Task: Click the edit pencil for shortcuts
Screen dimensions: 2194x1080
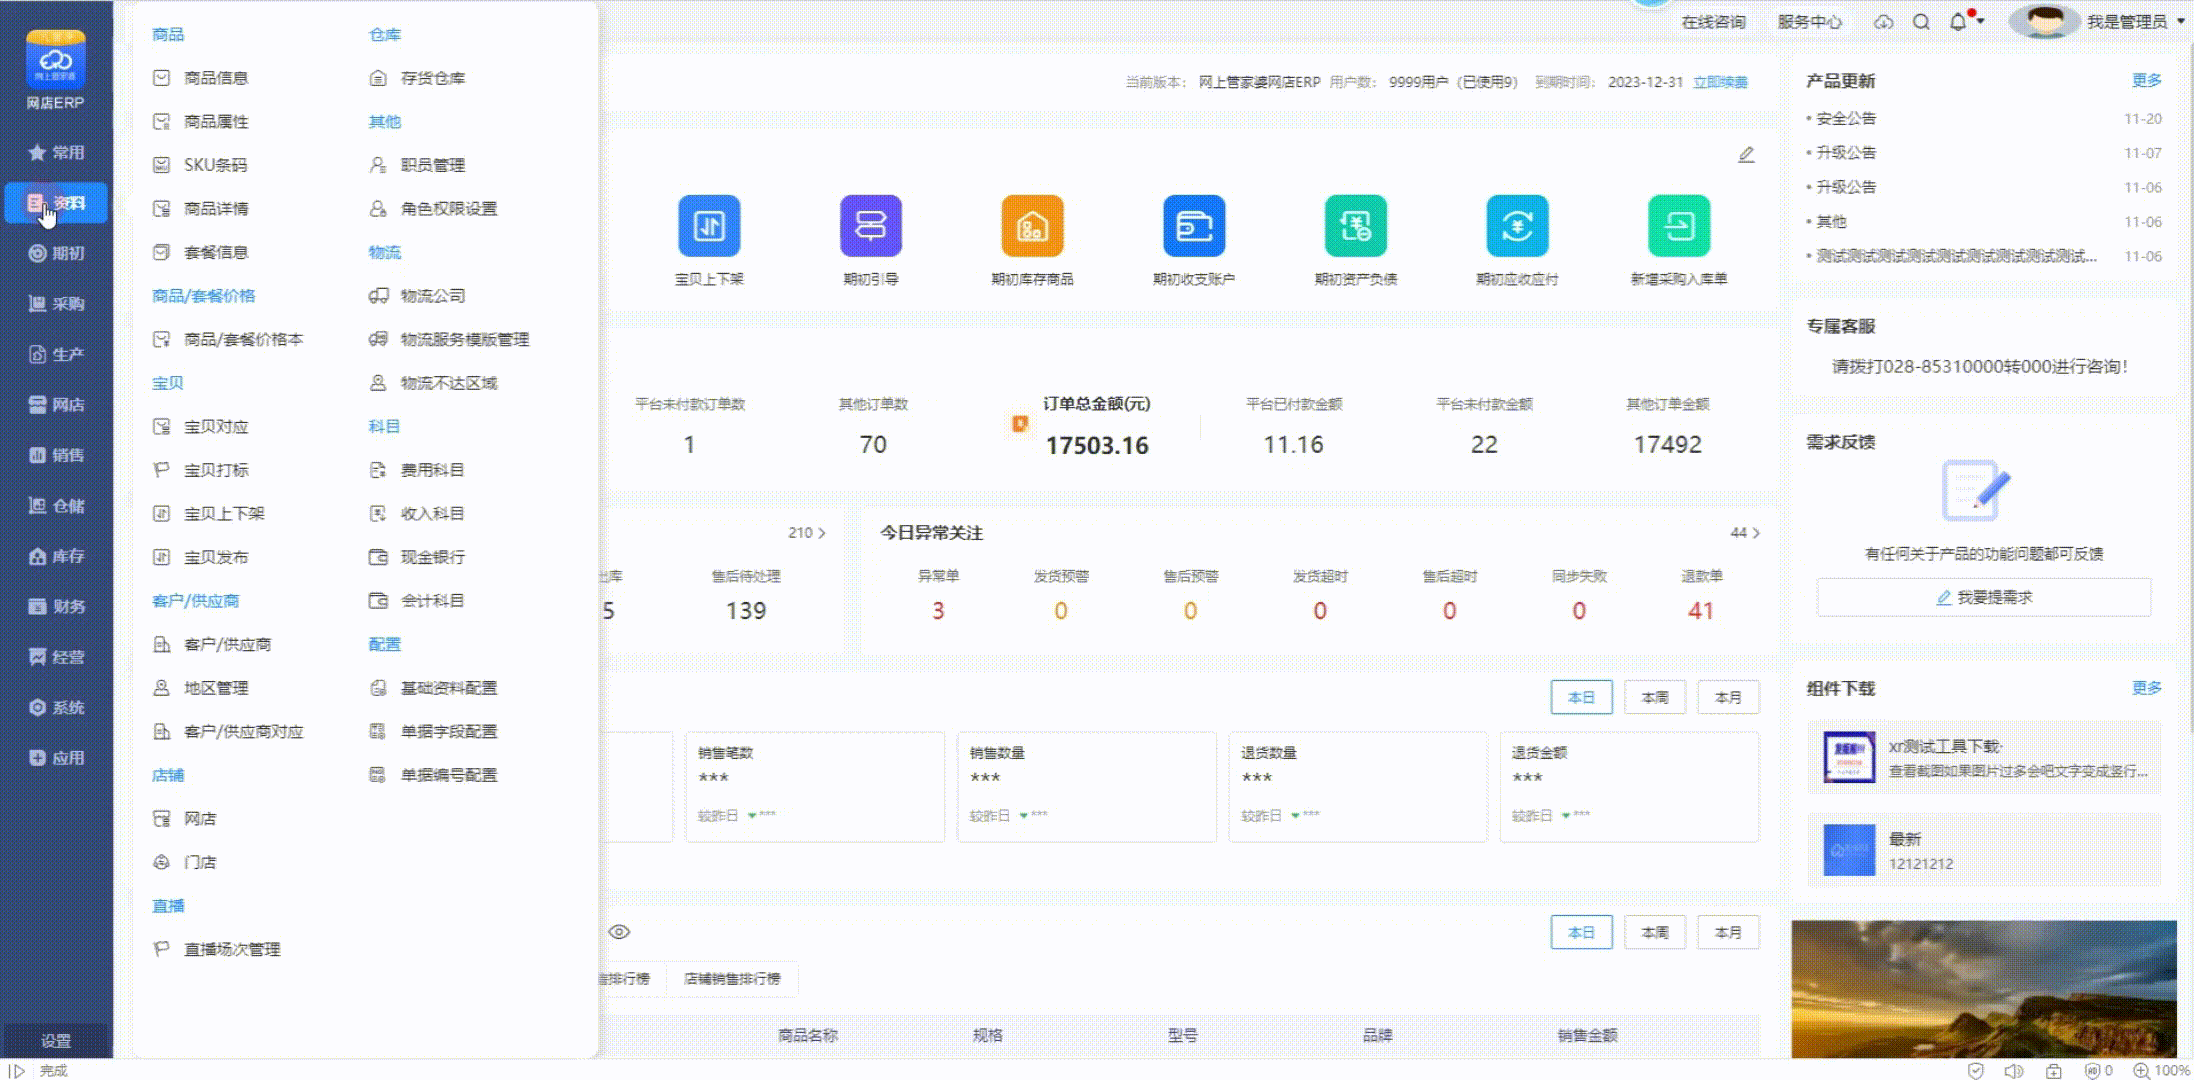Action: point(1746,155)
